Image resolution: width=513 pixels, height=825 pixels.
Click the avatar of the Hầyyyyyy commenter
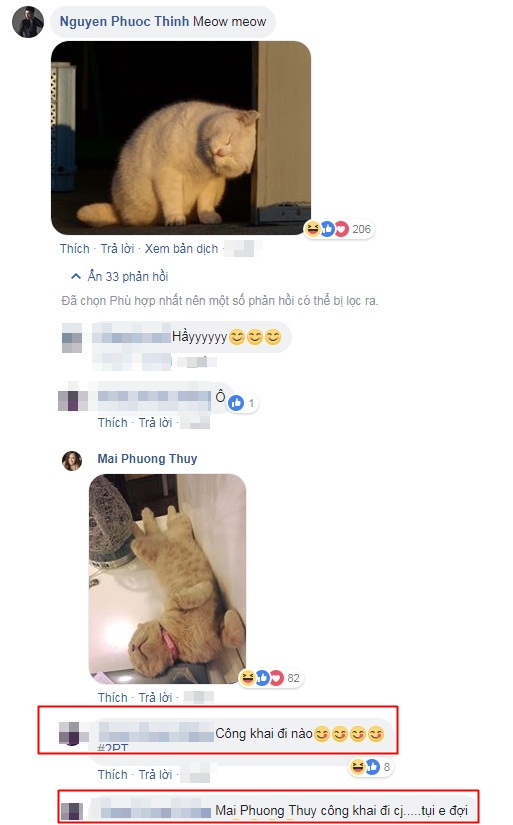(72, 338)
